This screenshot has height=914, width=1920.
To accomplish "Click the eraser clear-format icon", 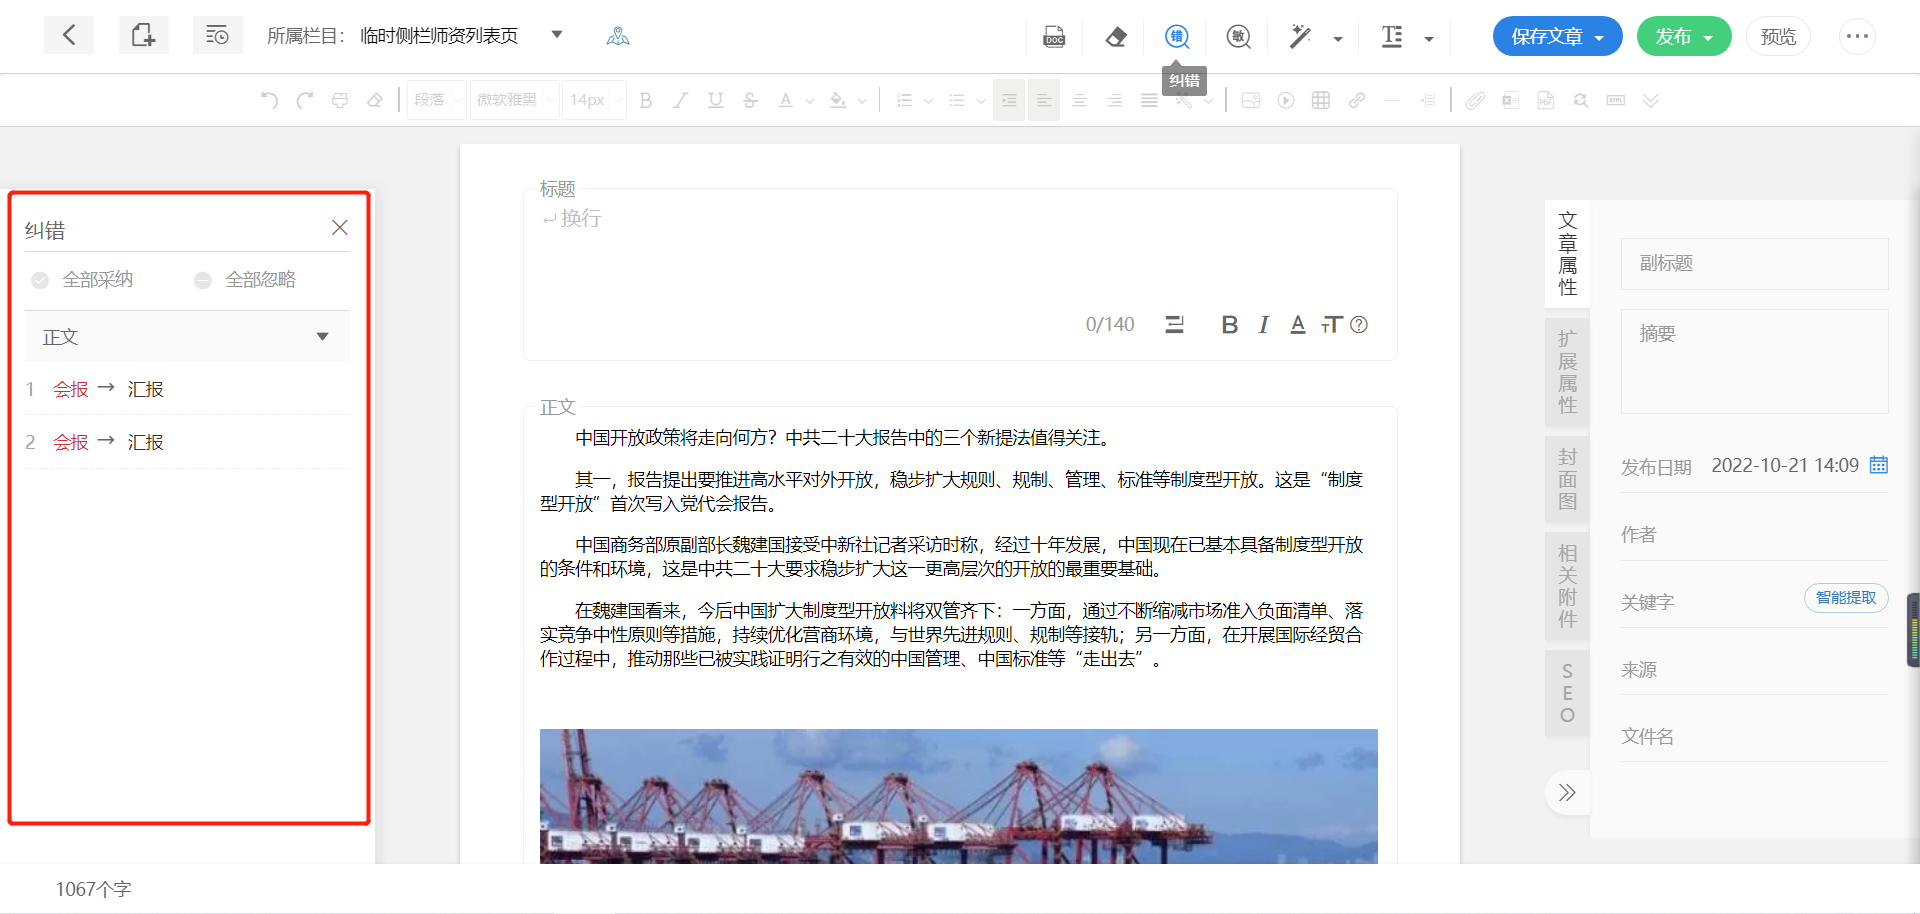I will click(1116, 37).
